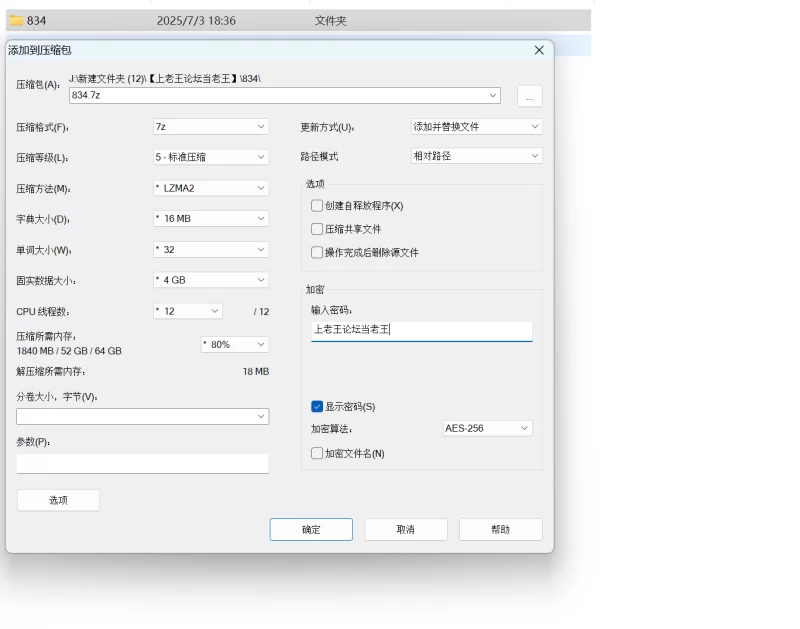Enable 压缩共享文件 checkbox
Screen dimensions: 800x629
pyautogui.click(x=317, y=229)
